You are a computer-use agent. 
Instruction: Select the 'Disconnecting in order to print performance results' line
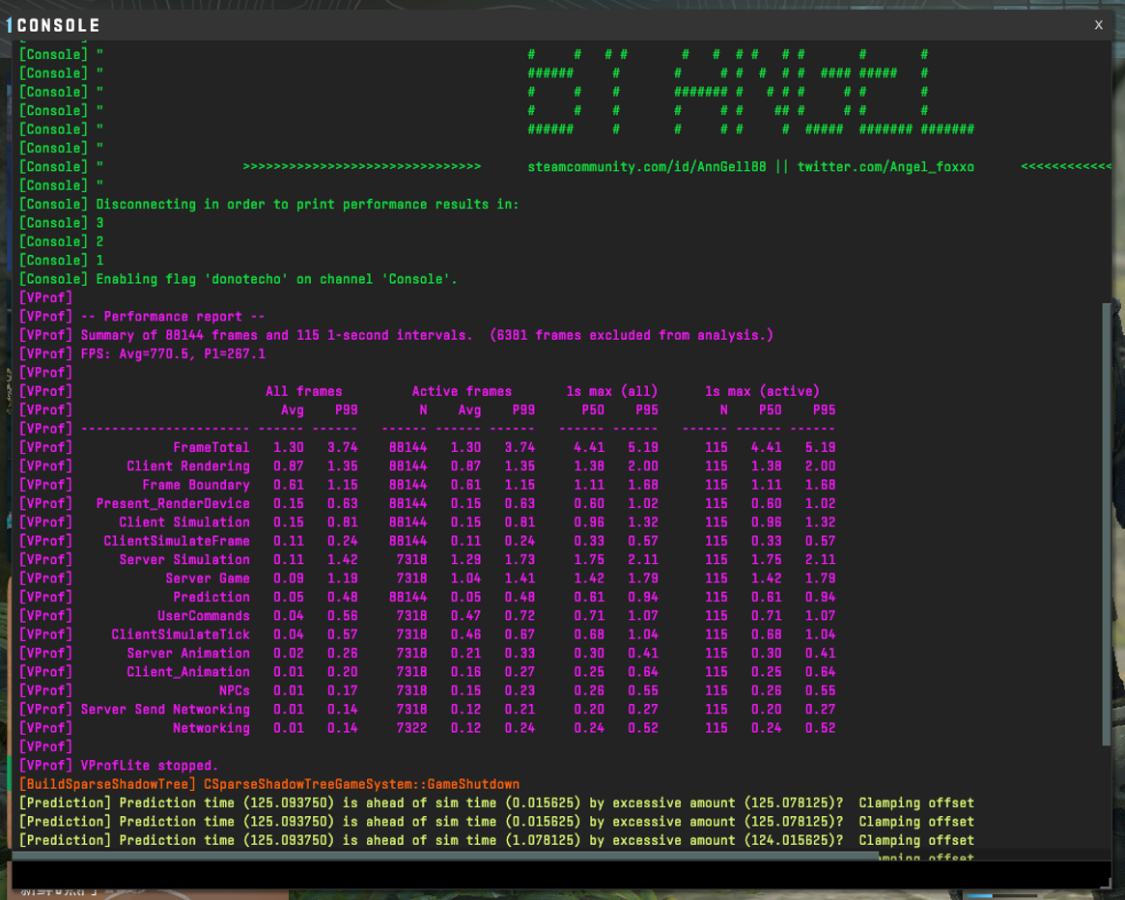coord(268,204)
